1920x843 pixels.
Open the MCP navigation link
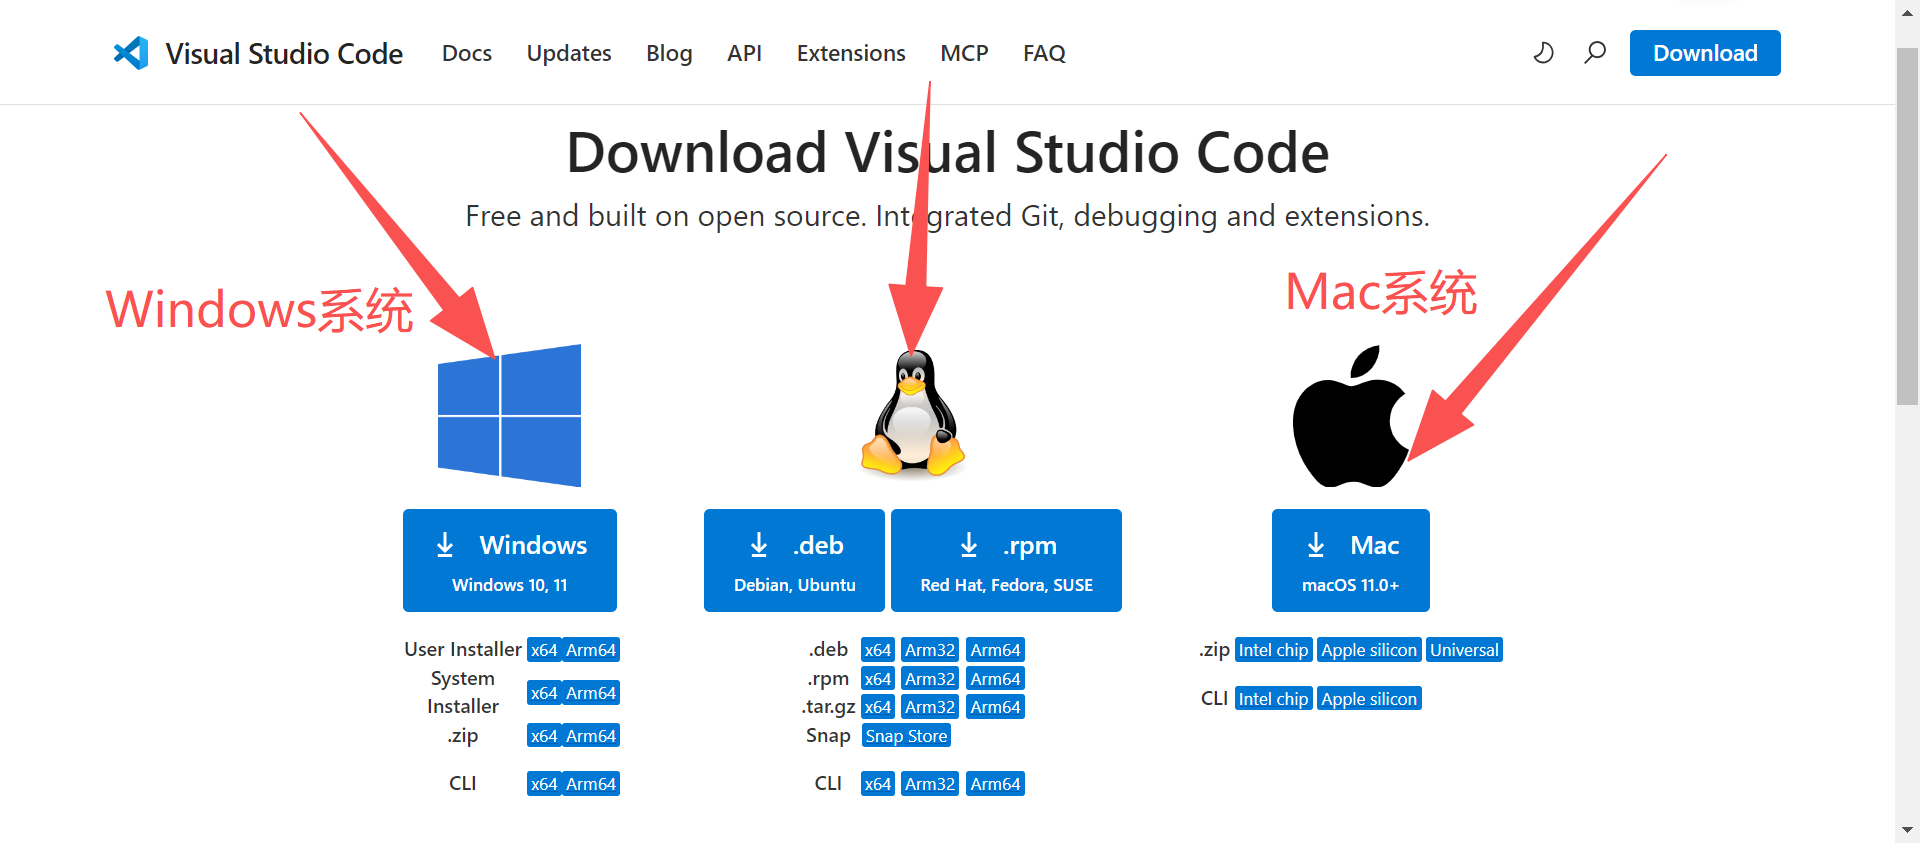(x=964, y=53)
